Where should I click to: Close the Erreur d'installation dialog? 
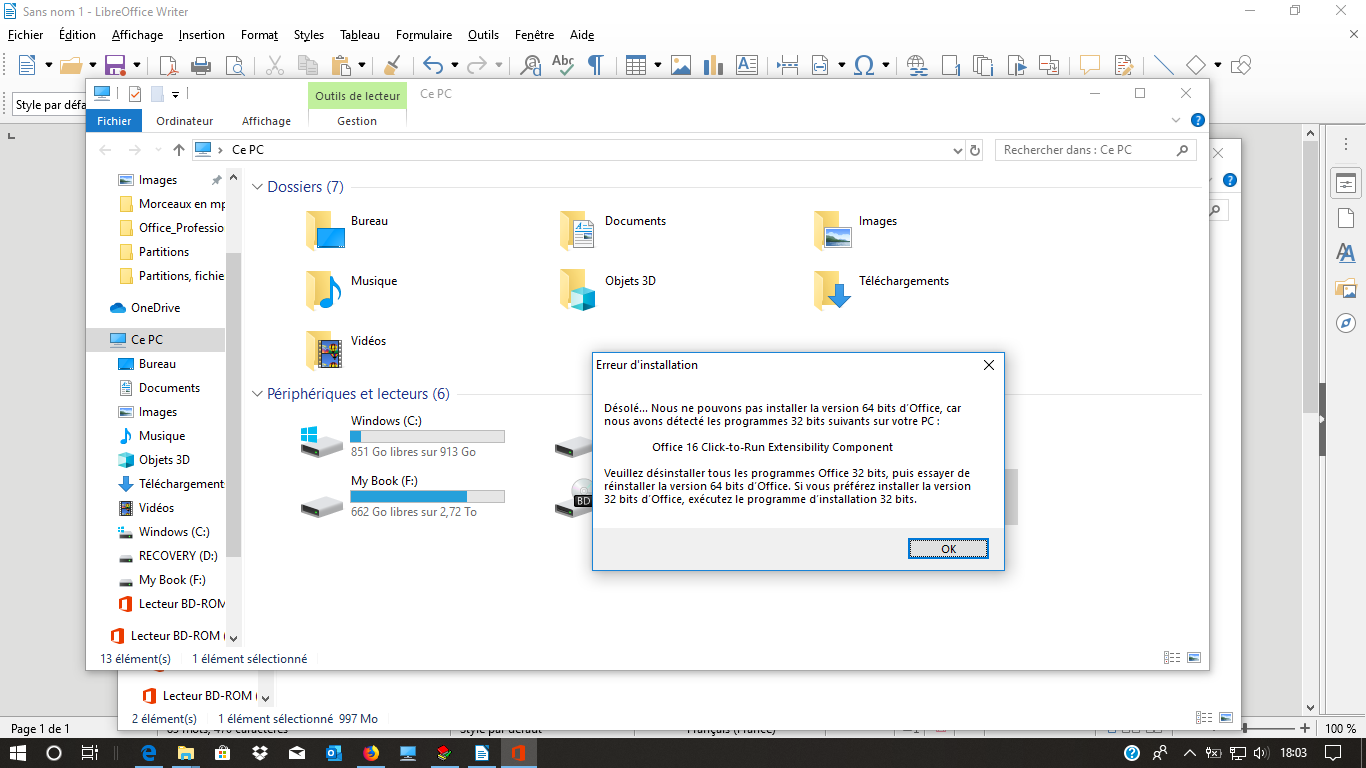988,365
